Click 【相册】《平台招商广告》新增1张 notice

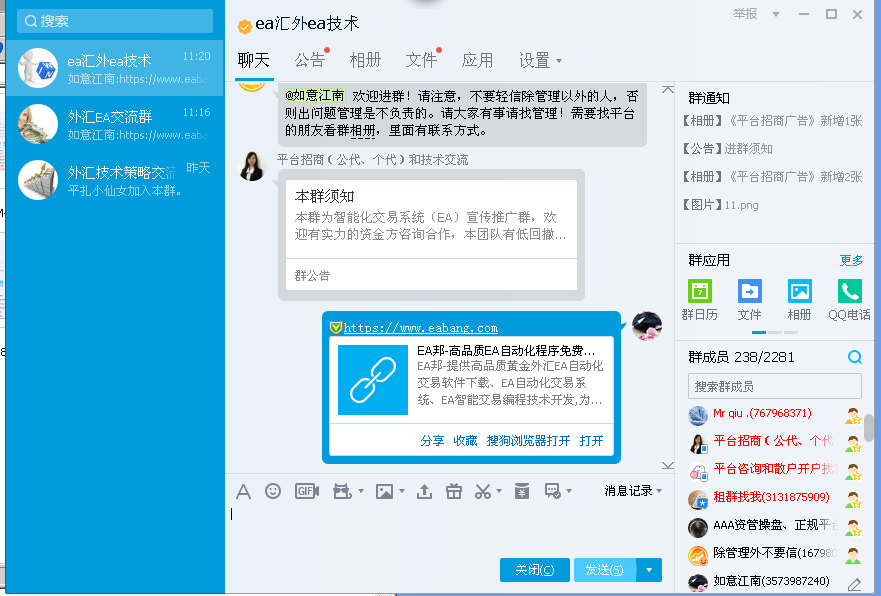point(772,121)
